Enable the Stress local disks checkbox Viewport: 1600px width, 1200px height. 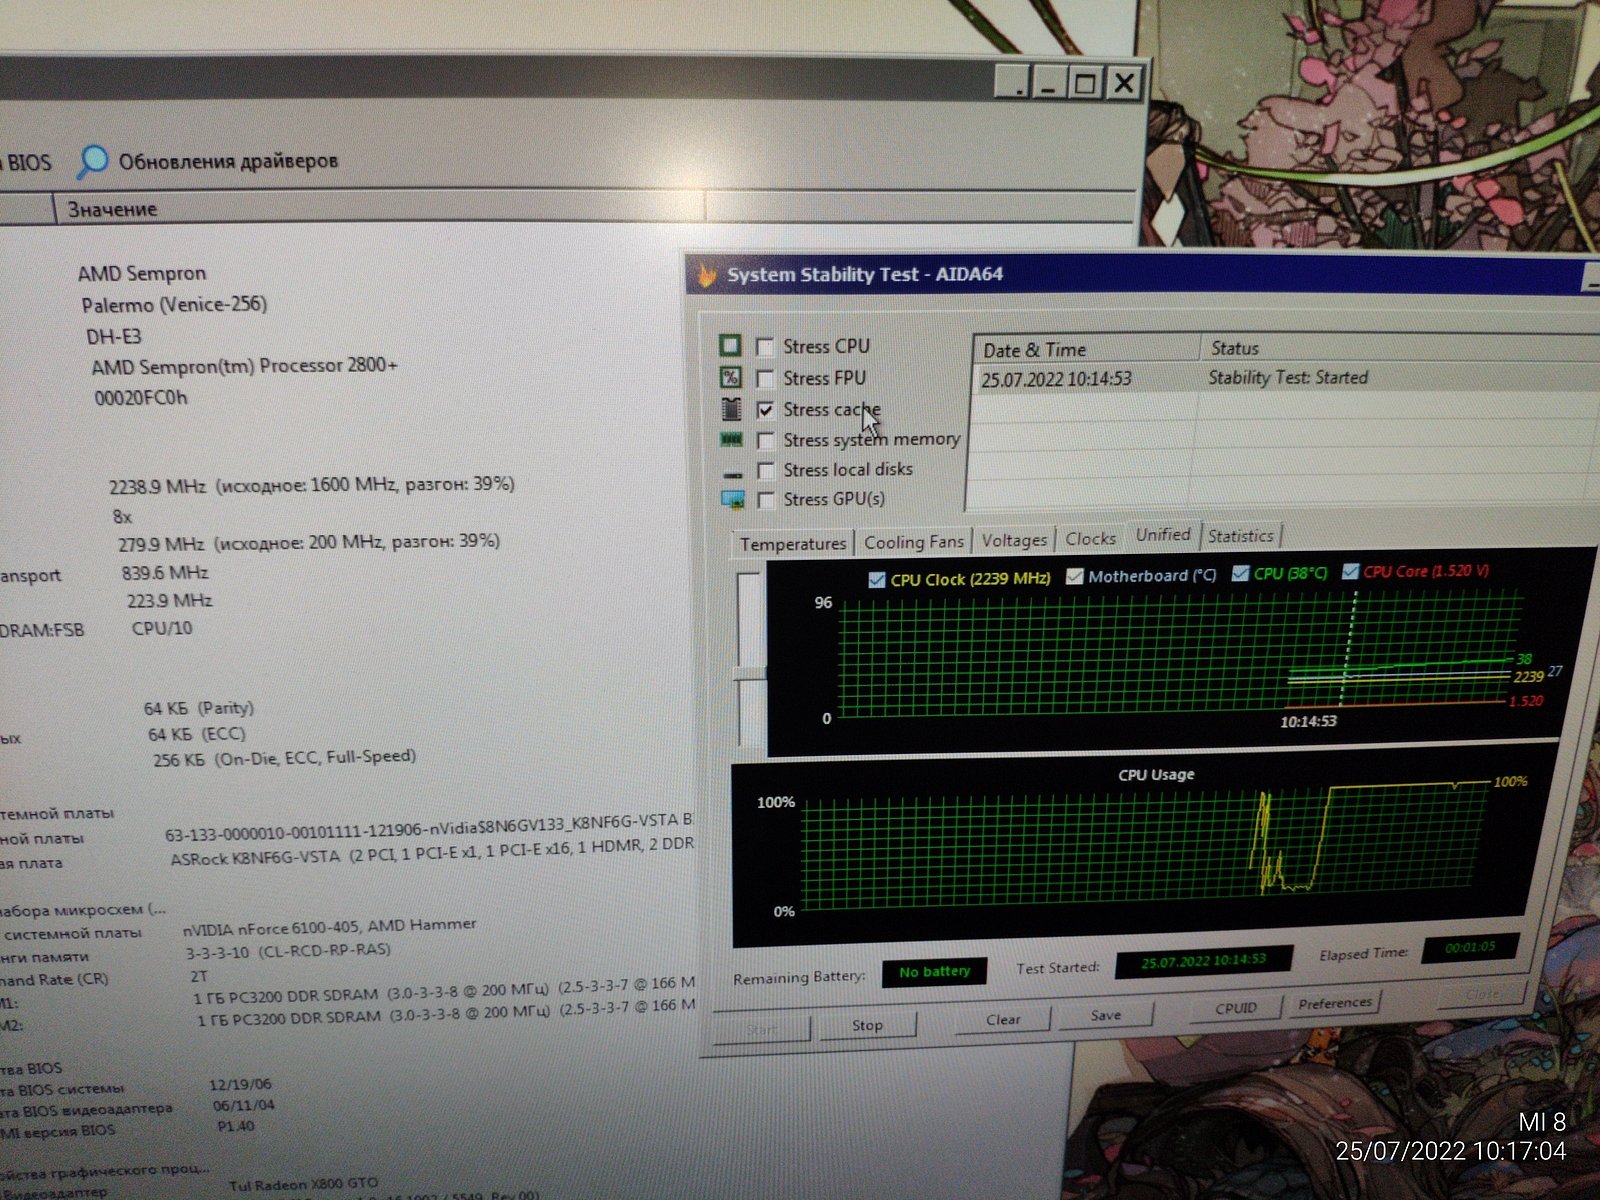click(766, 471)
